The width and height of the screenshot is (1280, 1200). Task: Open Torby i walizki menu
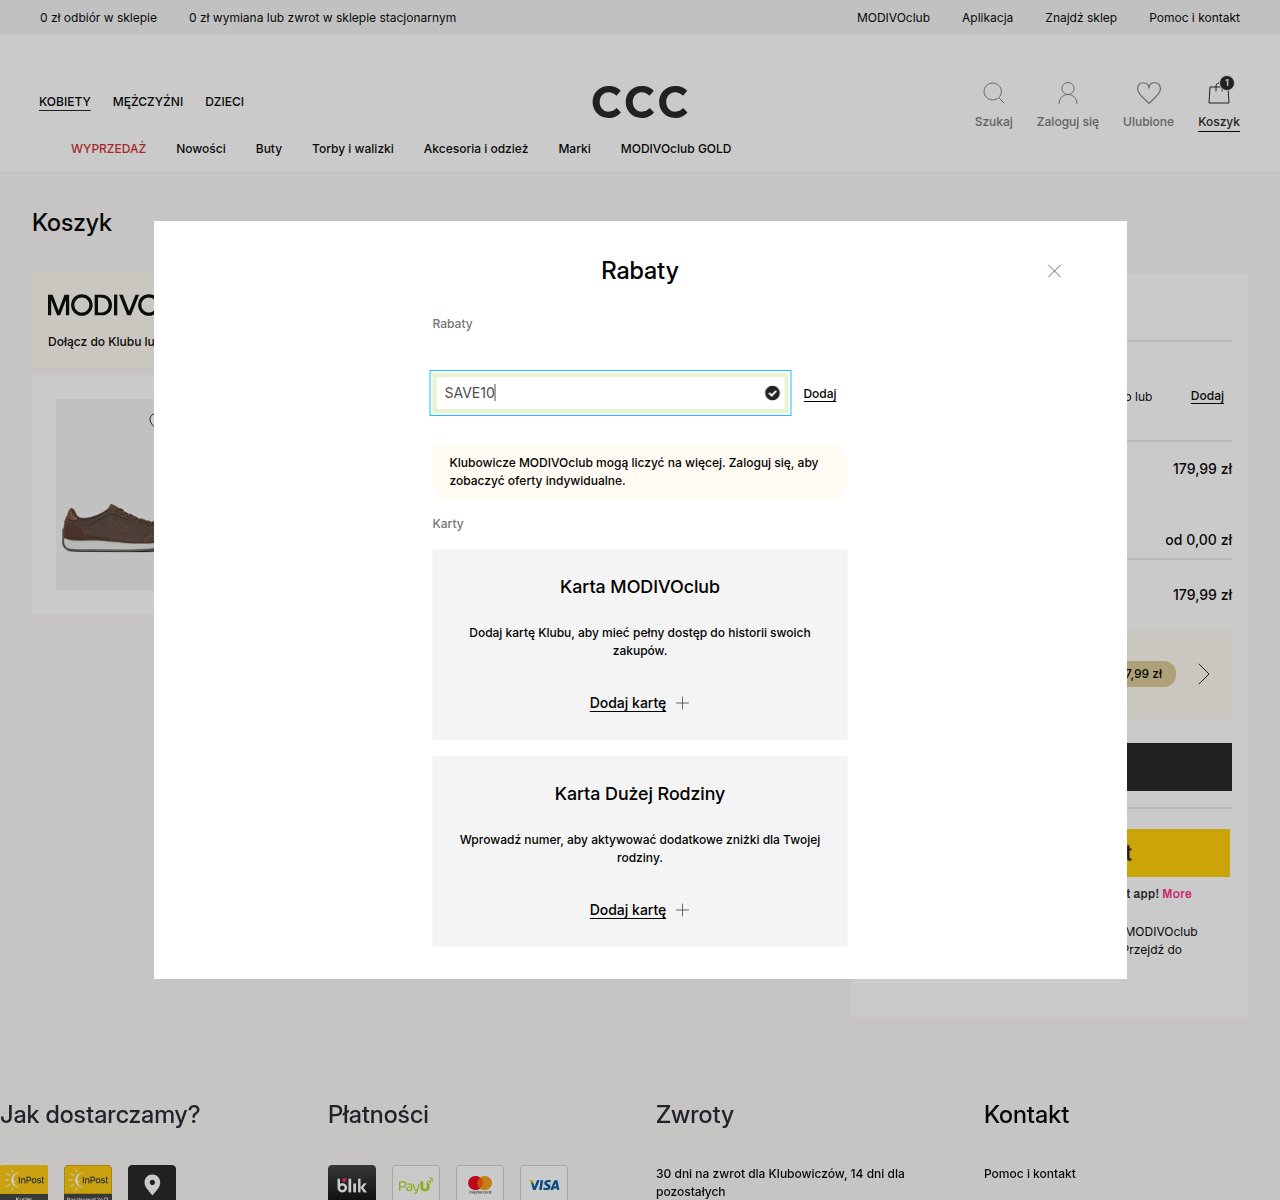pos(353,149)
